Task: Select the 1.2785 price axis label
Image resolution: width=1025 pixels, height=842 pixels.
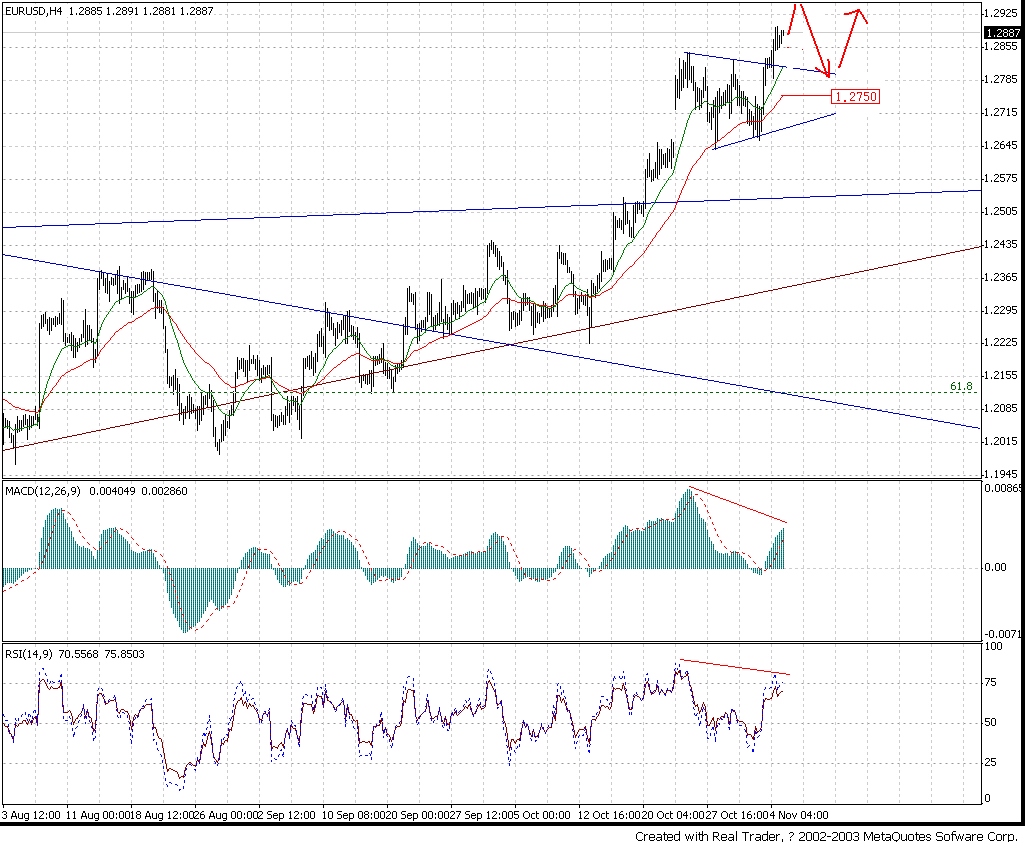Action: (1003, 80)
